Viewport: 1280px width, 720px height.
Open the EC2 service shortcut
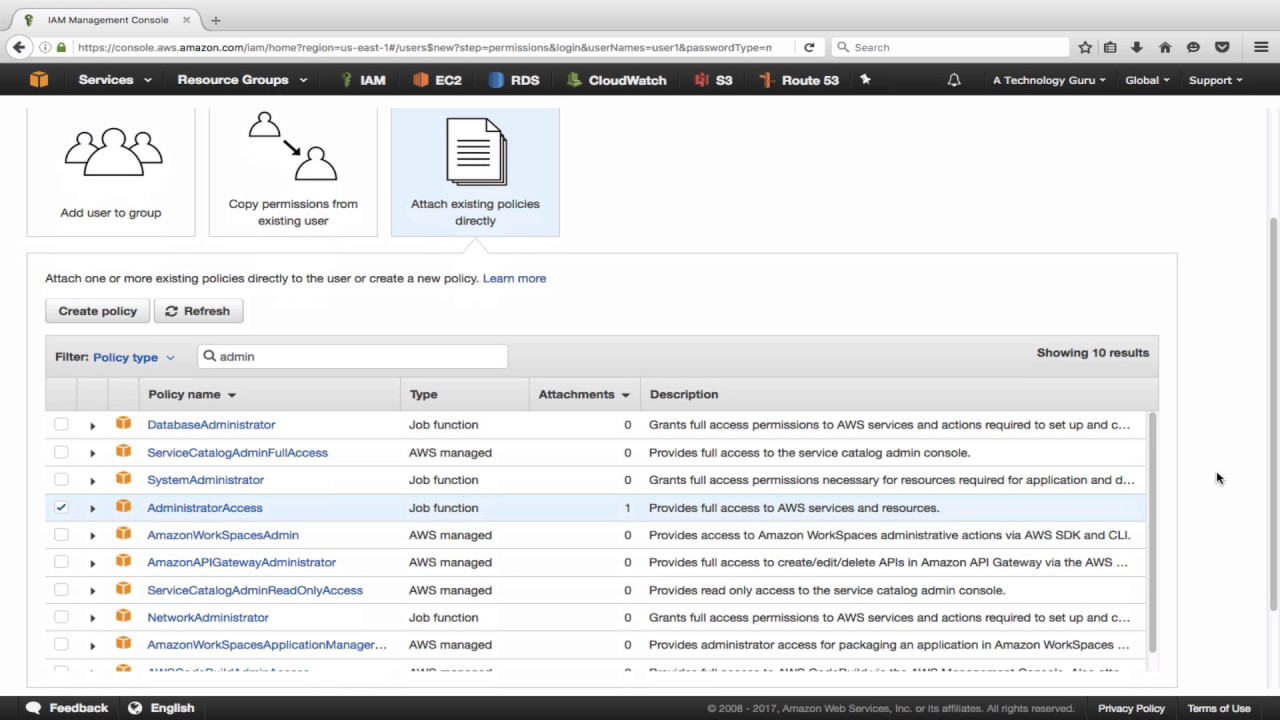pyautogui.click(x=437, y=80)
